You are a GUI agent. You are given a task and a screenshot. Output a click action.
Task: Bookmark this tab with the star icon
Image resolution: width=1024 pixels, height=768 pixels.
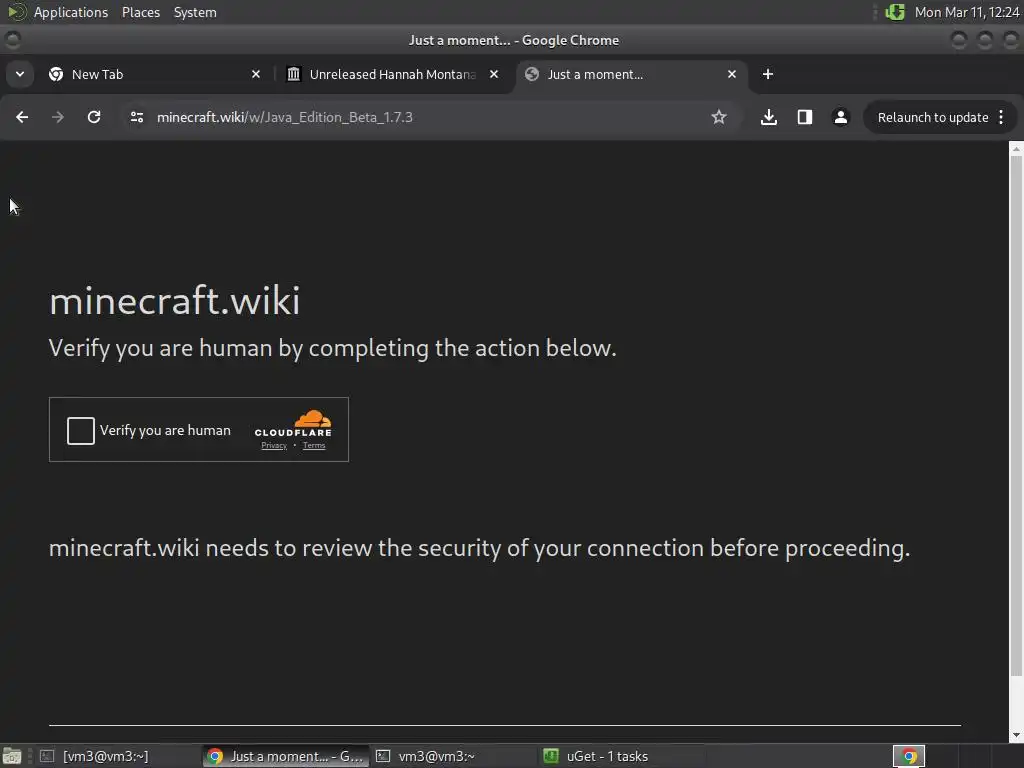[718, 117]
